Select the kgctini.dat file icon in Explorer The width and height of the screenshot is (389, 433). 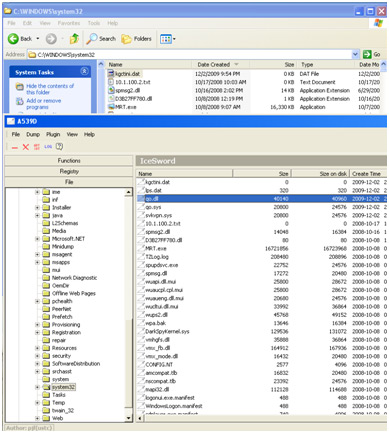[x=111, y=74]
